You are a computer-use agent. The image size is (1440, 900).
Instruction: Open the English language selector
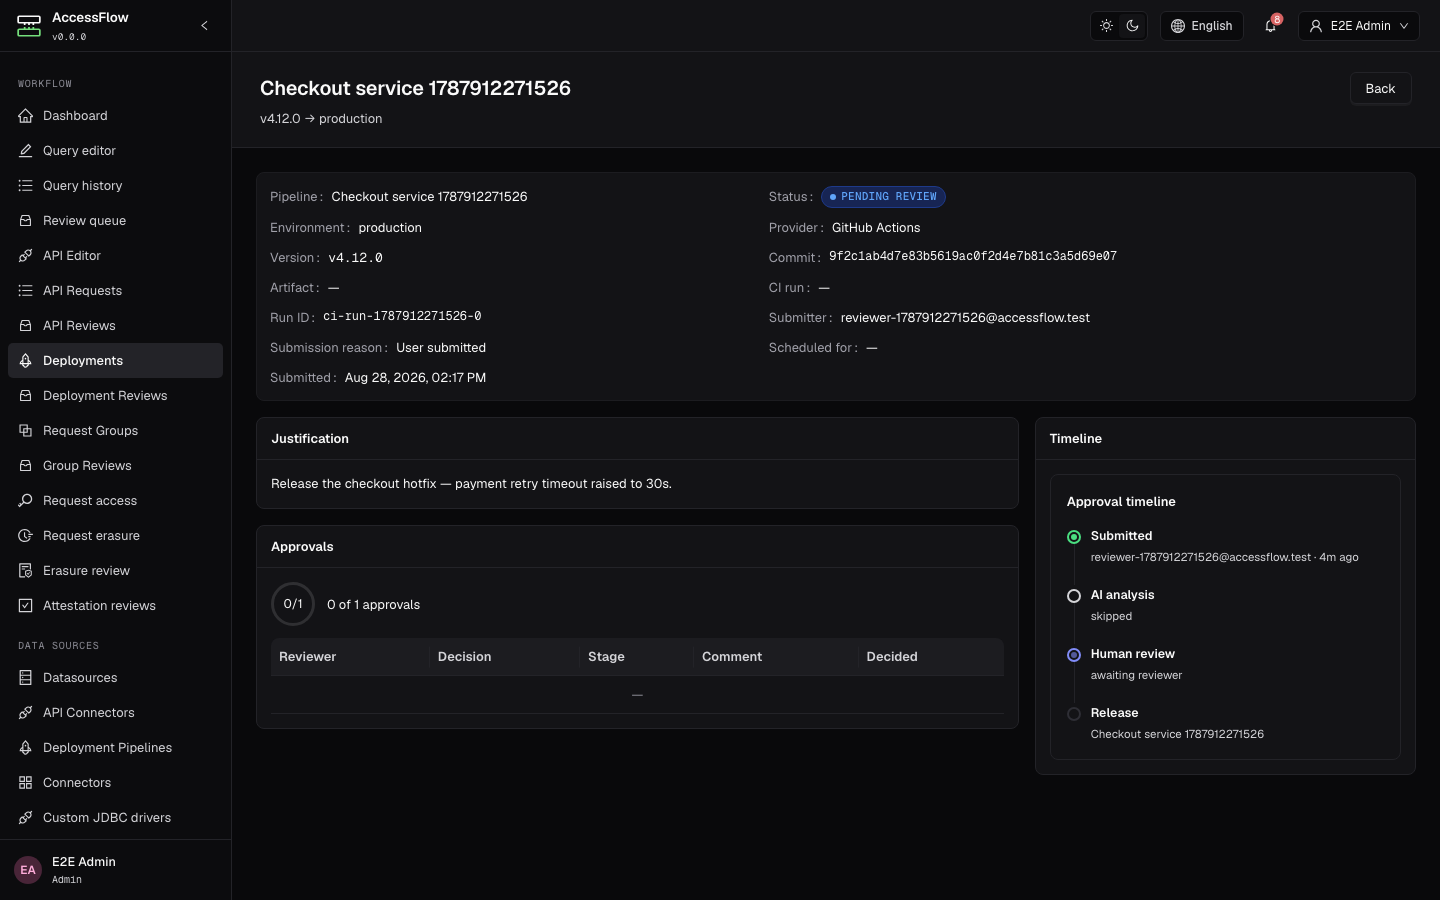tap(1202, 26)
